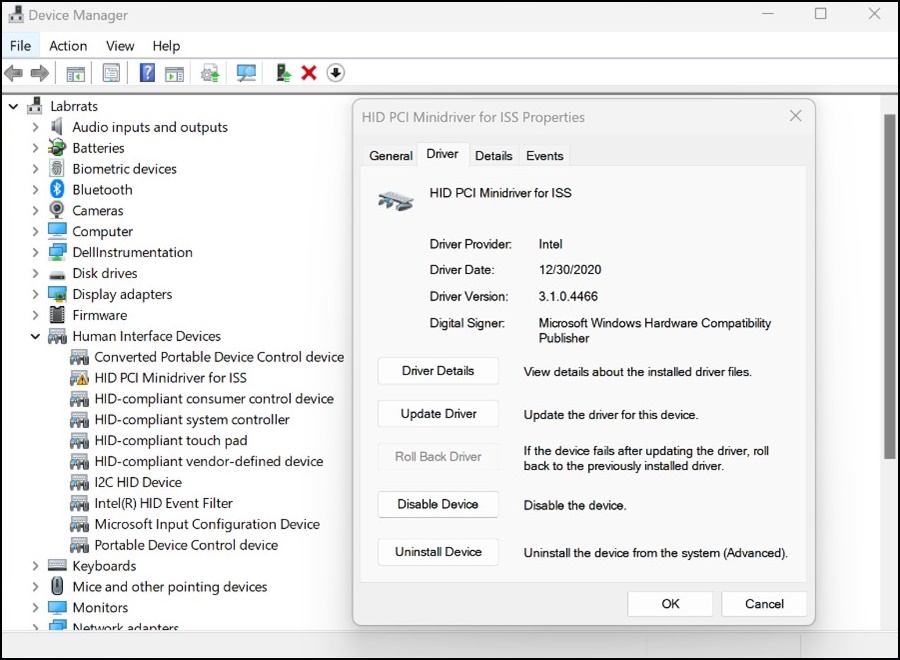Expand the Bluetooth category
The image size is (900, 660).
click(35, 189)
